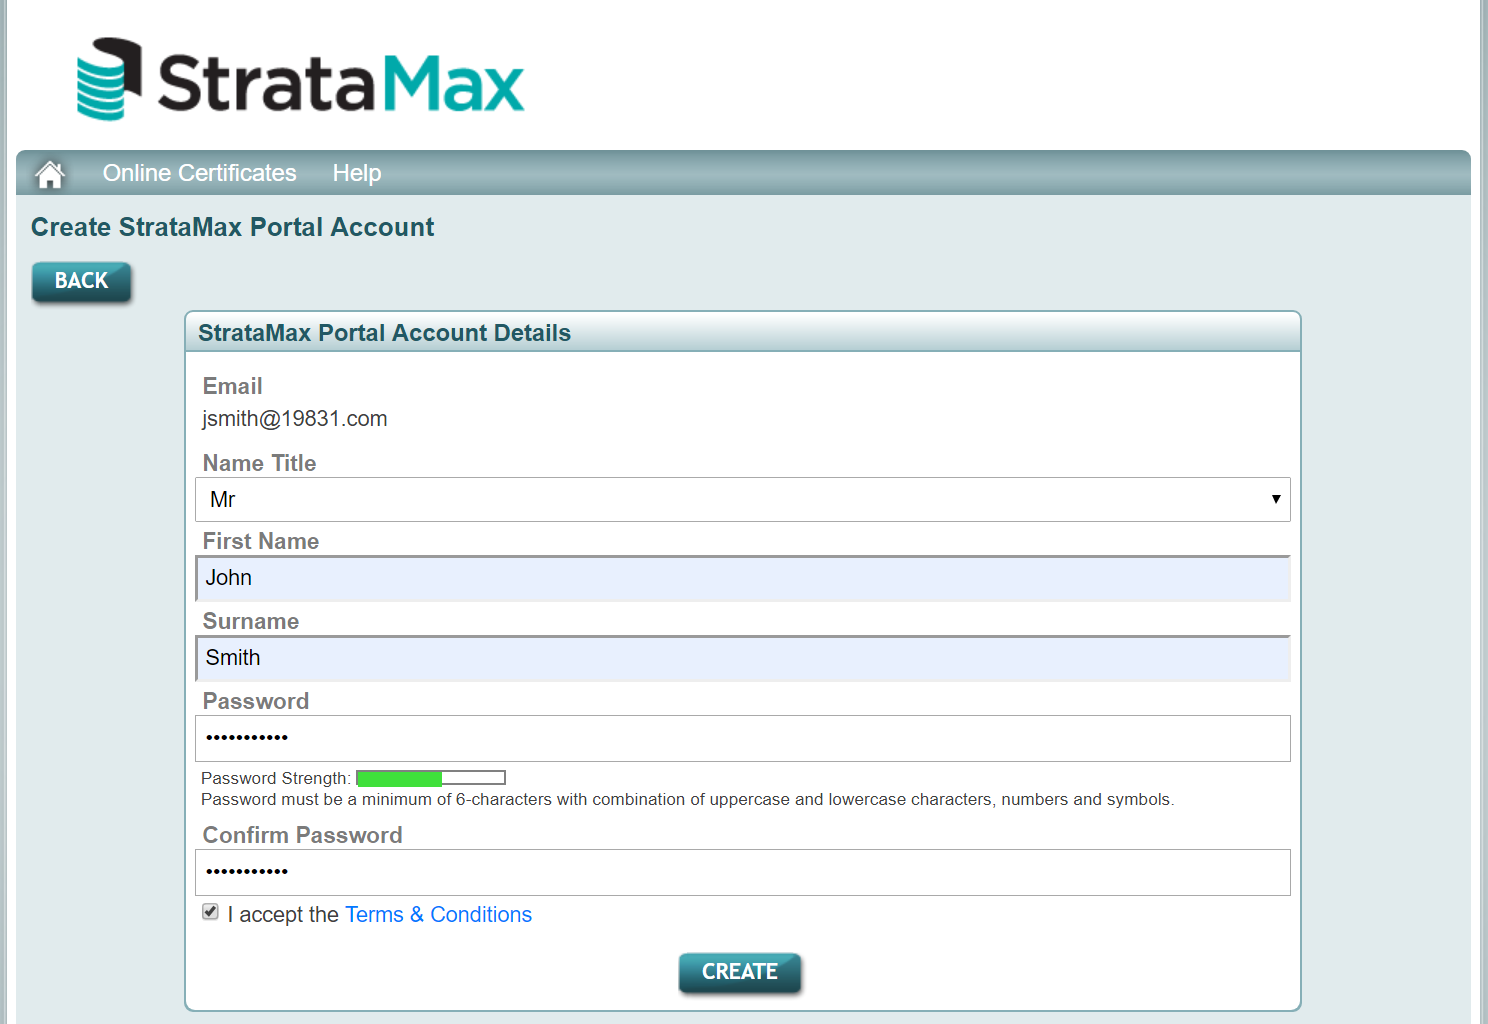
Task: Focus the Confirm Password field
Action: point(743,872)
